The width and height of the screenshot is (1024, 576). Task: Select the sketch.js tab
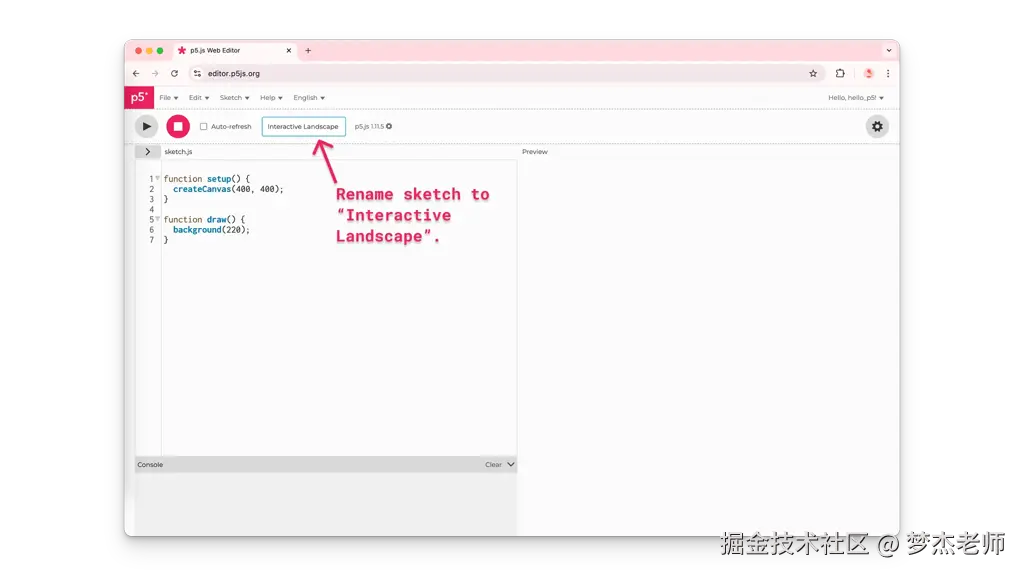point(179,151)
